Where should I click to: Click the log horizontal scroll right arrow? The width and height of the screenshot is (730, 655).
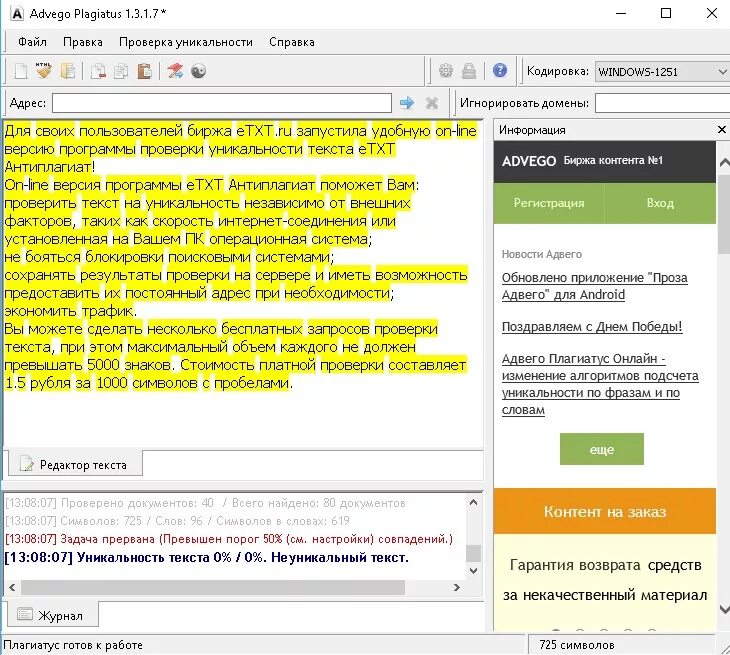457,587
